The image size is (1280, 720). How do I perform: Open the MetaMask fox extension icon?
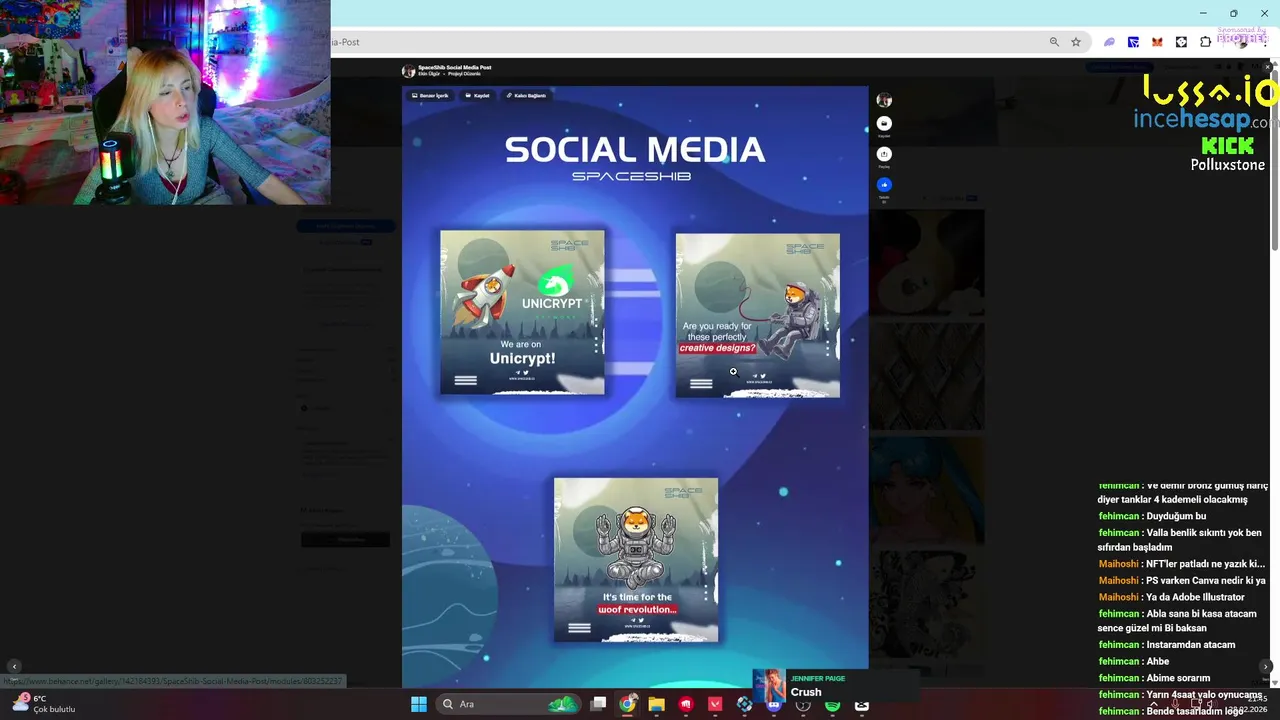coord(1157,42)
